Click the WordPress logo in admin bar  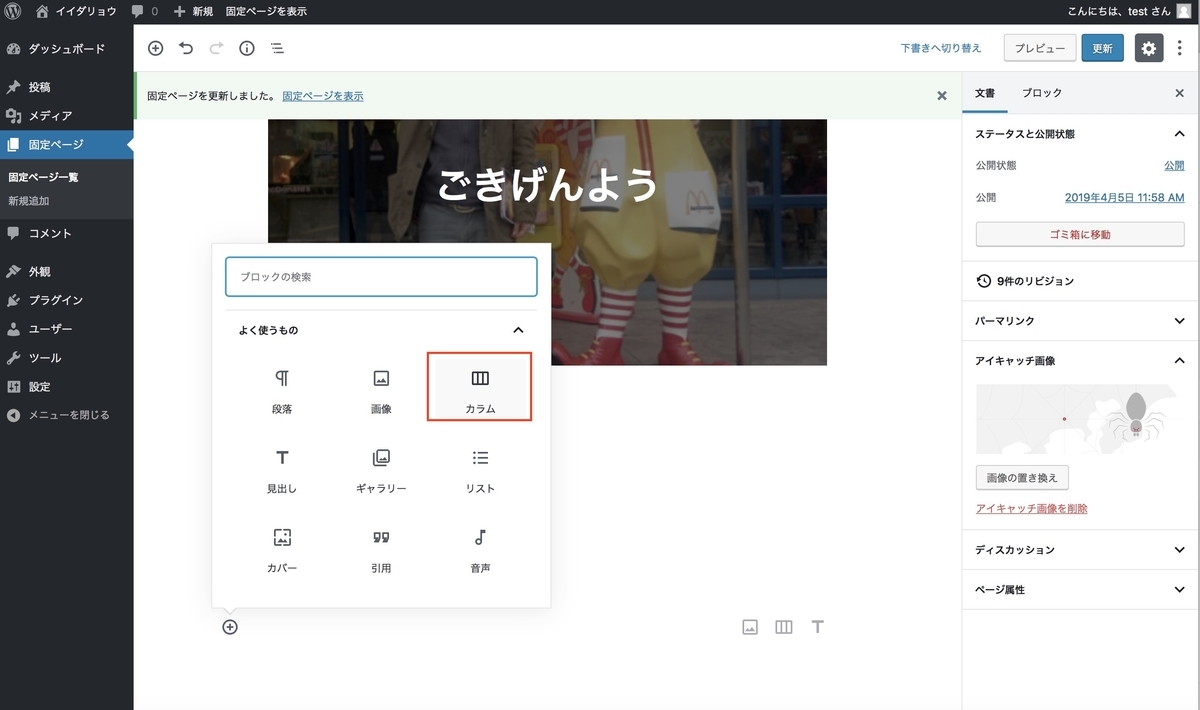coord(13,11)
